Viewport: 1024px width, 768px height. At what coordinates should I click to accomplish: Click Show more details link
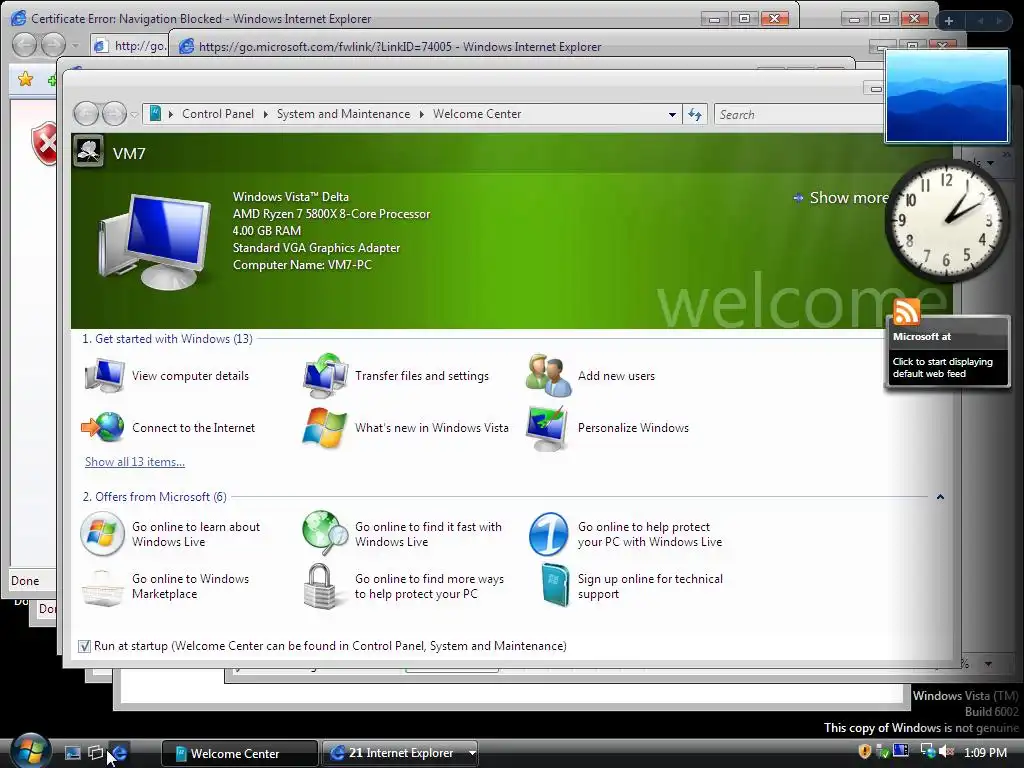[841, 198]
